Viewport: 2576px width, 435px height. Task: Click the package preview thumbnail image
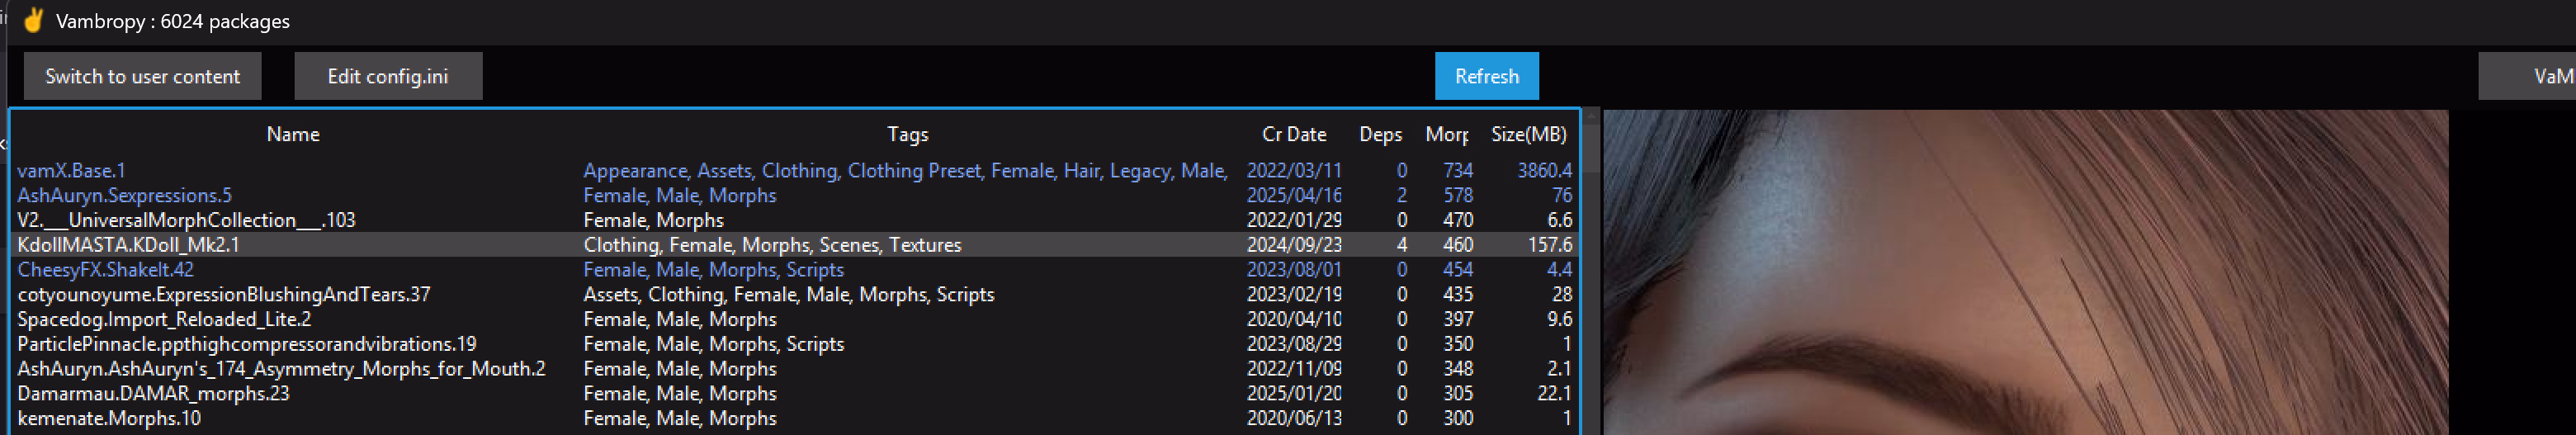2025,272
